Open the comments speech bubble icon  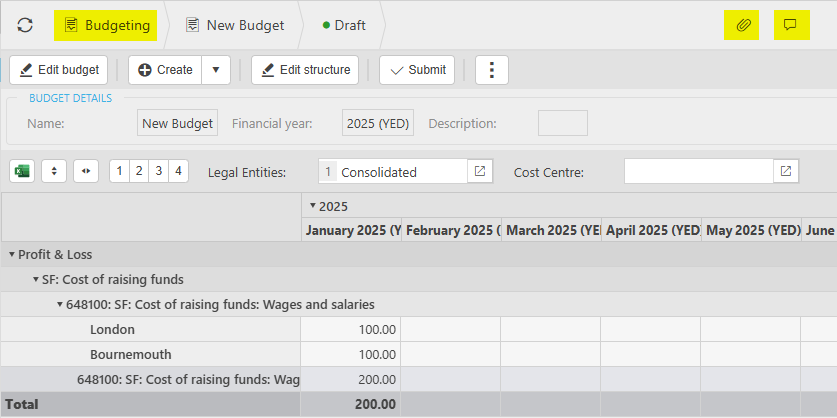click(x=791, y=25)
